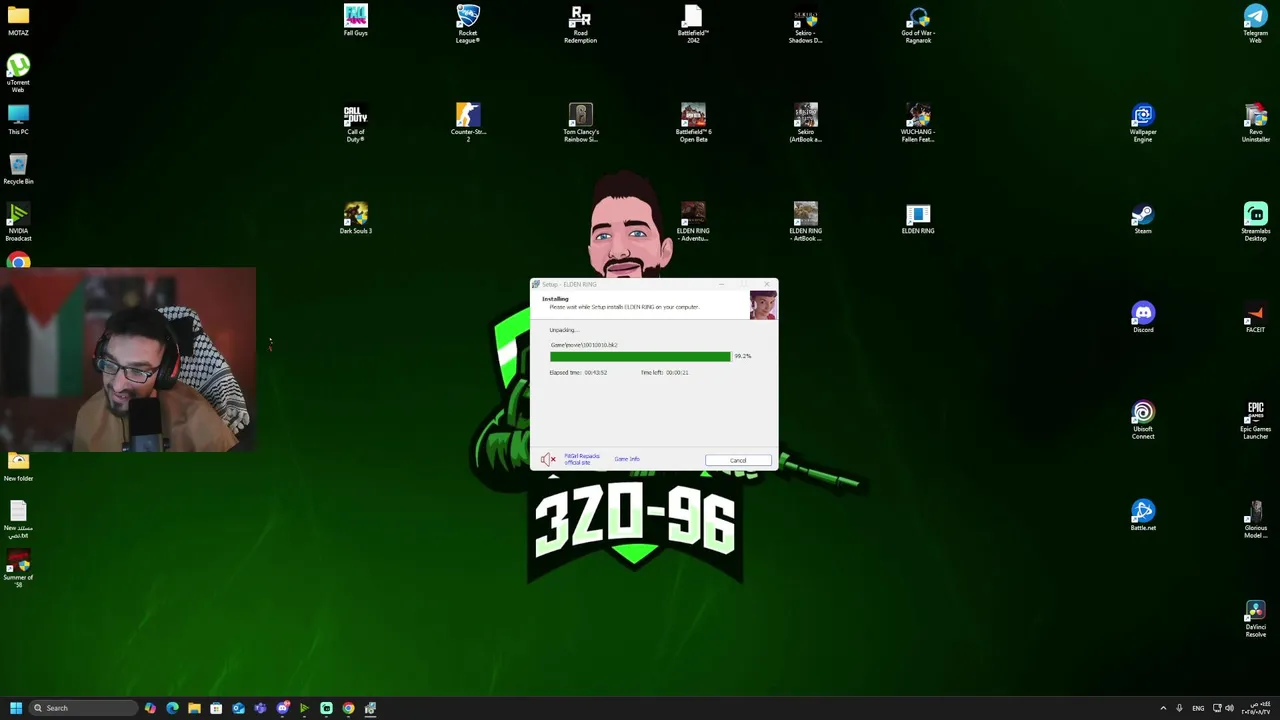The image size is (1280, 720).
Task: Switch to Streamlabs in the taskbar
Action: tap(326, 708)
